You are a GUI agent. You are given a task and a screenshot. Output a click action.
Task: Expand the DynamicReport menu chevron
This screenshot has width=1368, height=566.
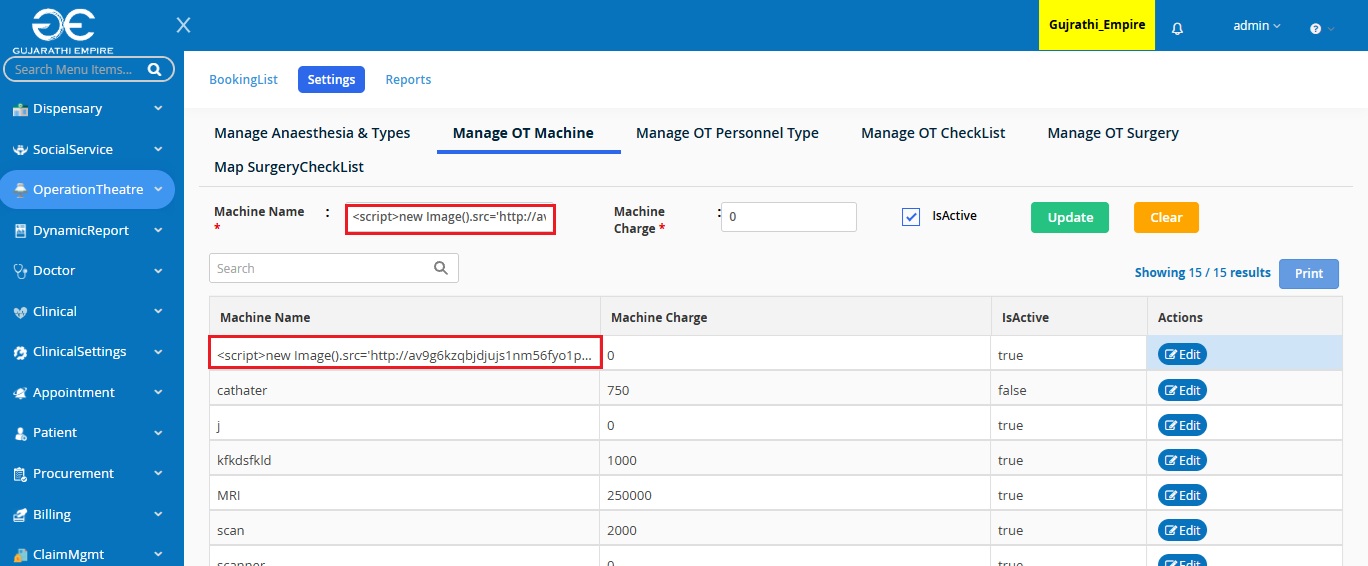coord(158,230)
